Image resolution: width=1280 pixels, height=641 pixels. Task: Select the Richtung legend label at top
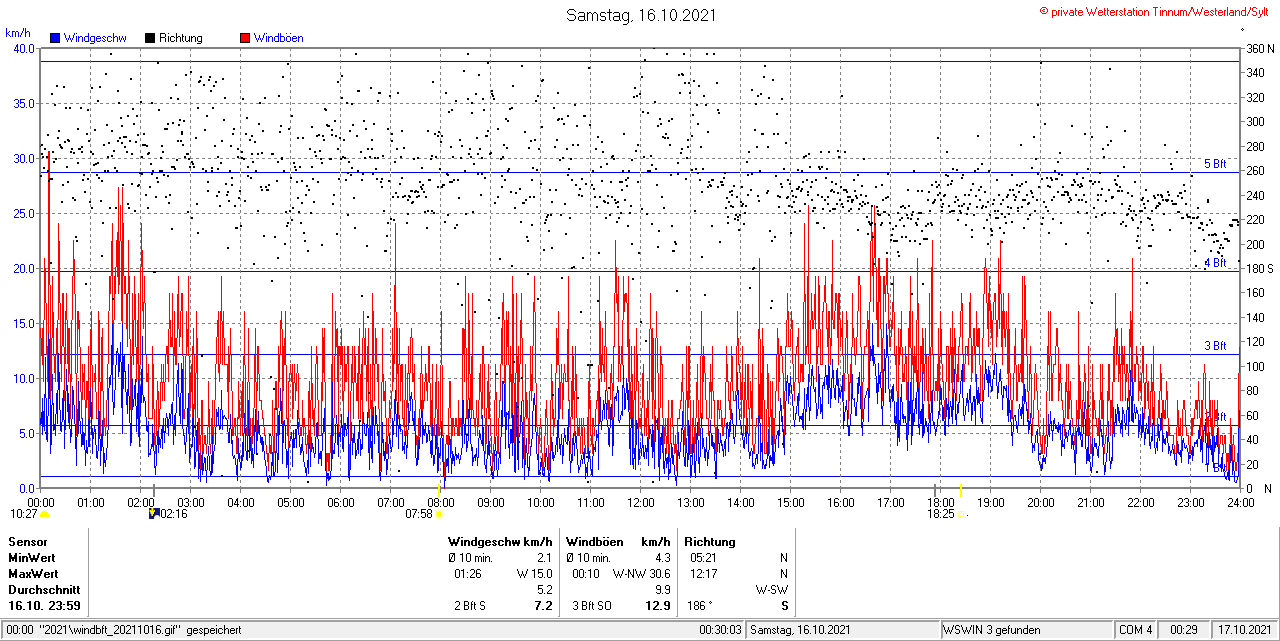coord(181,38)
